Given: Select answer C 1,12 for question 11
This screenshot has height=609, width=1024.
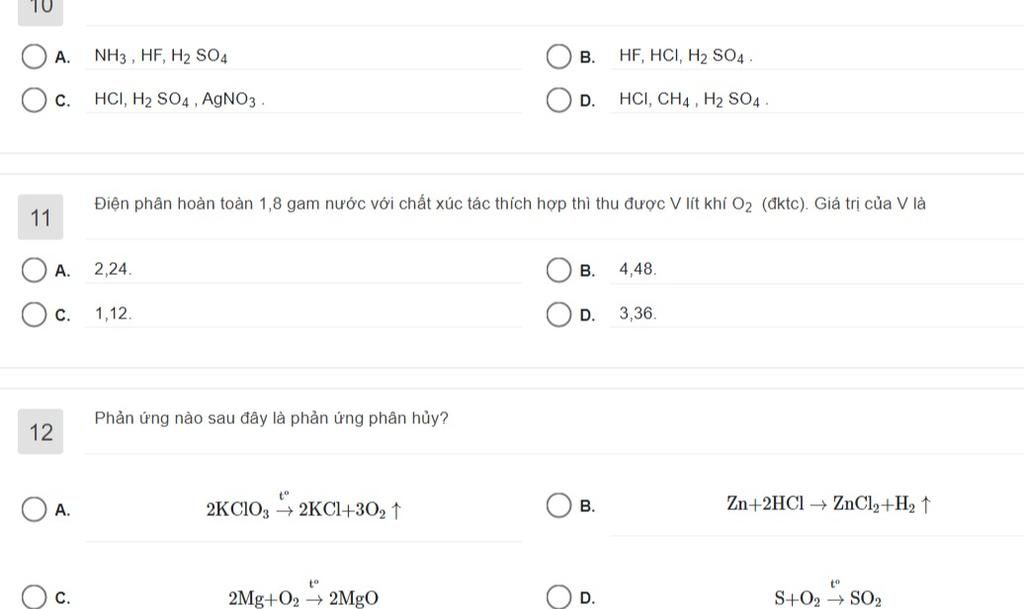Looking at the screenshot, I should [34, 315].
